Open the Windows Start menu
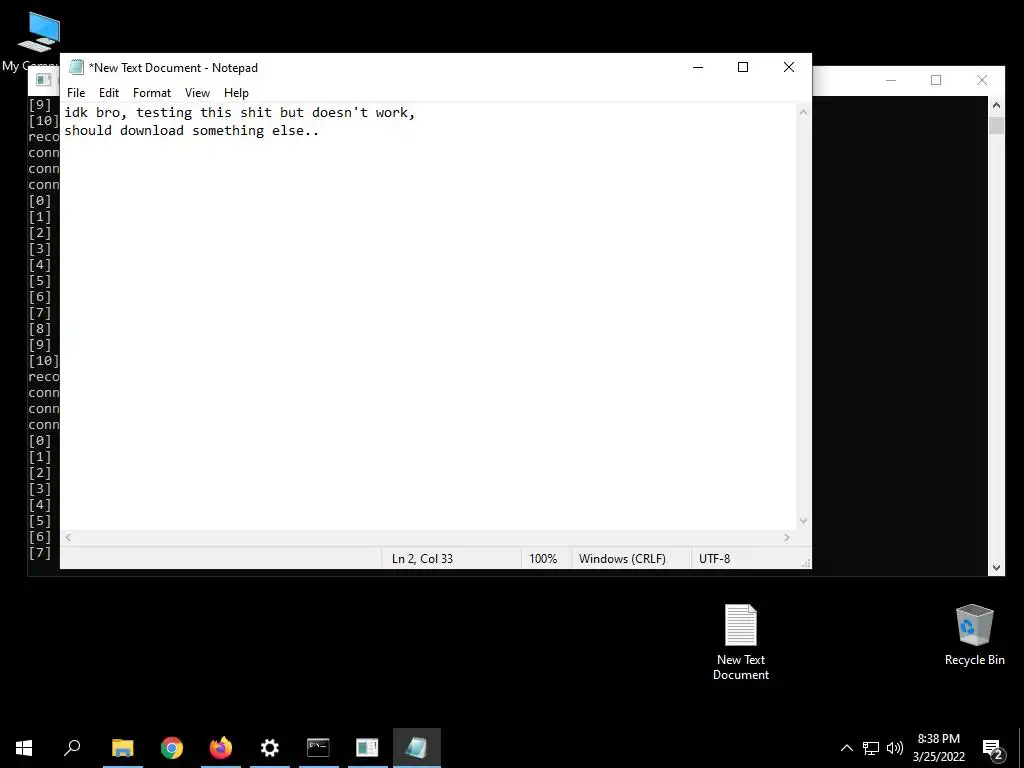 click(24, 748)
